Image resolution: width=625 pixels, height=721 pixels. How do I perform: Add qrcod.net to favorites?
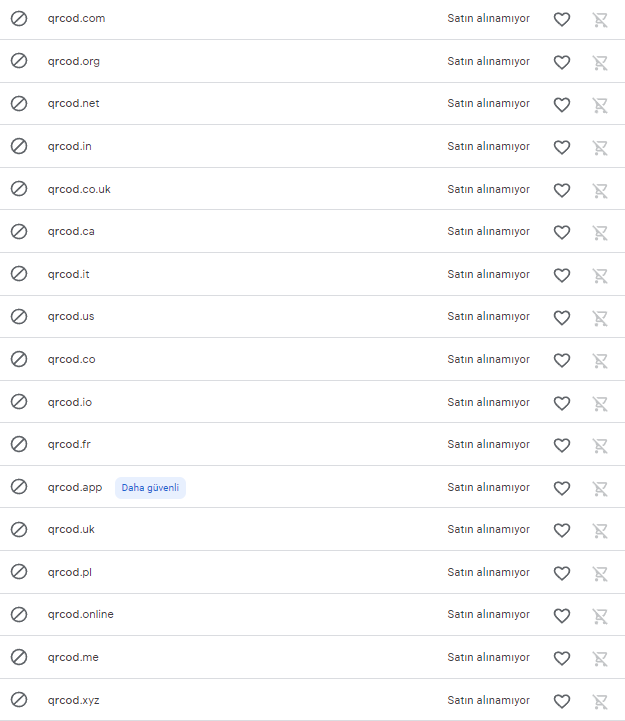point(562,104)
